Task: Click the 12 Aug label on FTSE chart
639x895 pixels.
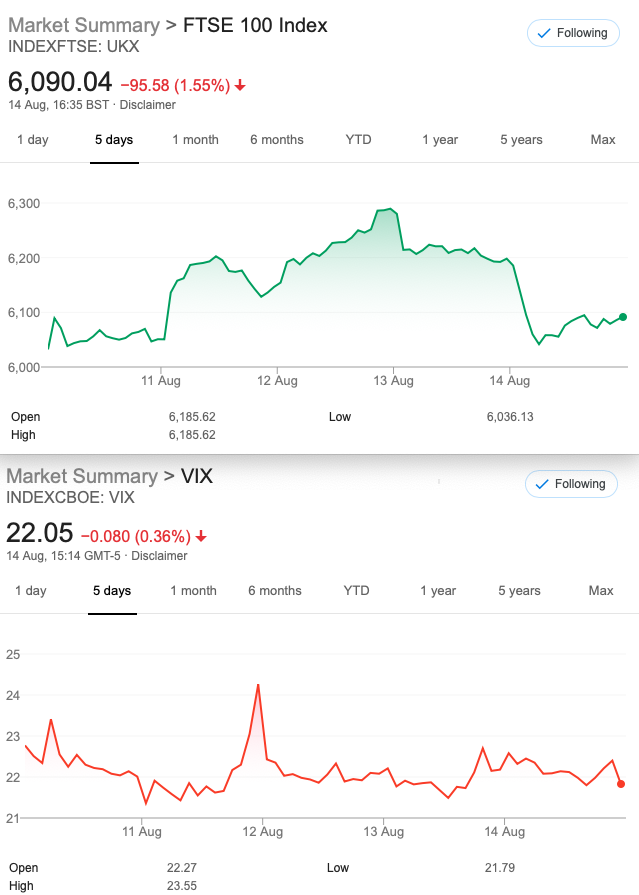Action: (277, 381)
